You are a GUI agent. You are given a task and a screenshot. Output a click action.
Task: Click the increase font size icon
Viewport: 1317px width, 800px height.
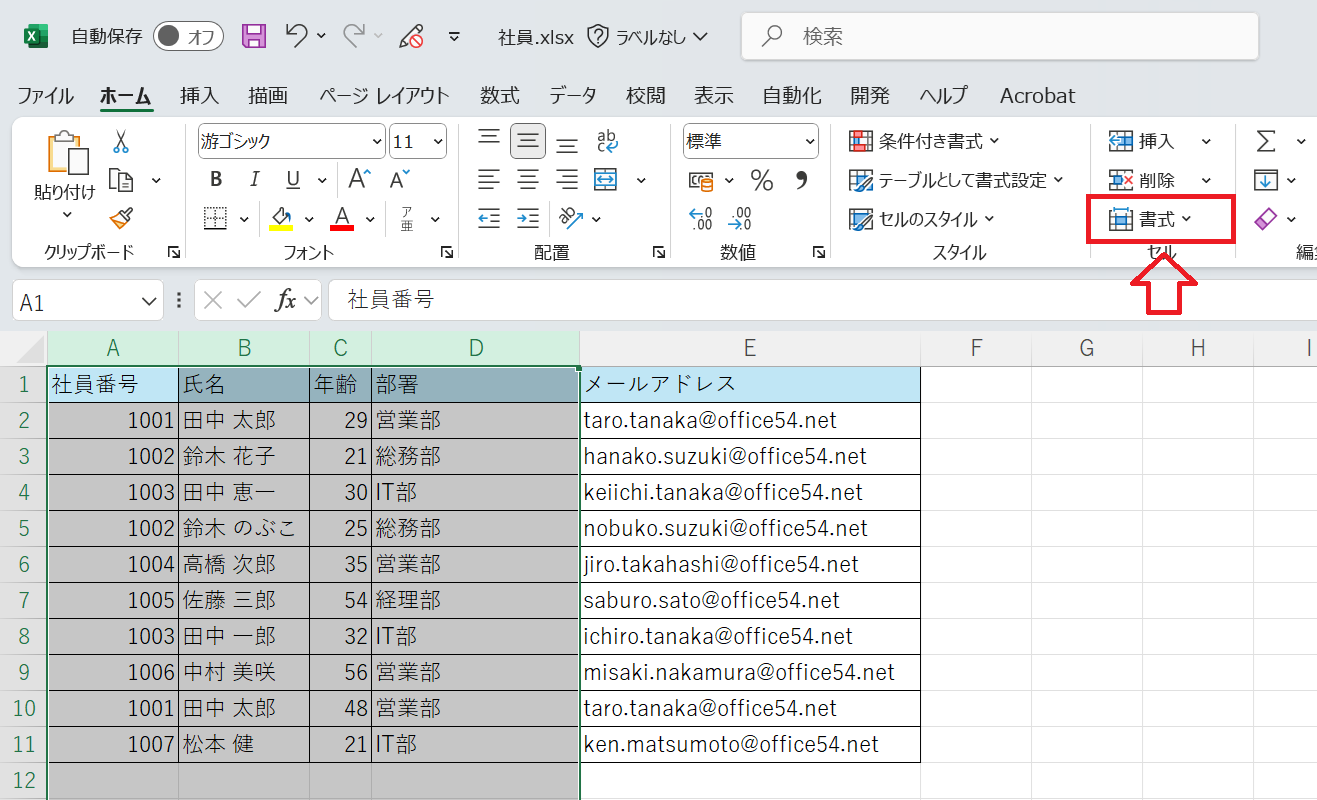(359, 180)
